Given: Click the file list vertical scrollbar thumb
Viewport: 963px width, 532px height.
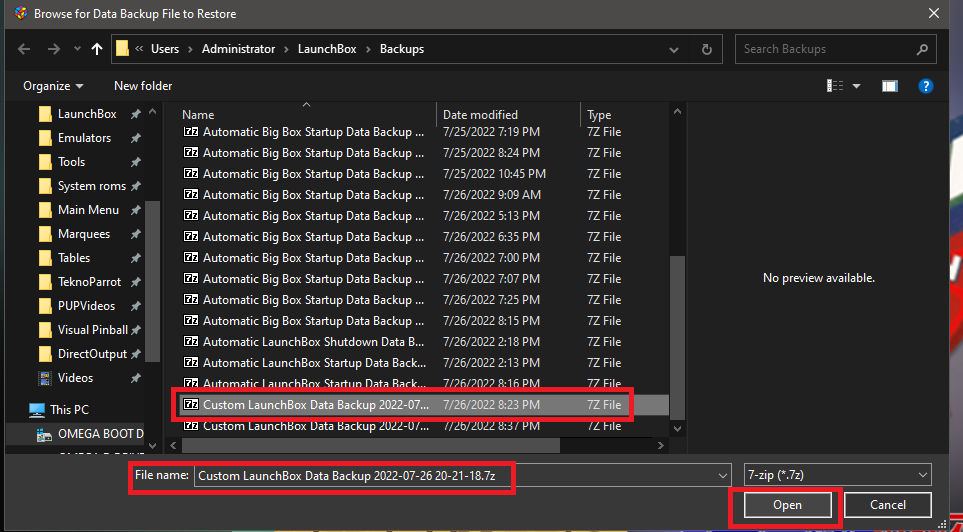Looking at the screenshot, I should (677, 337).
